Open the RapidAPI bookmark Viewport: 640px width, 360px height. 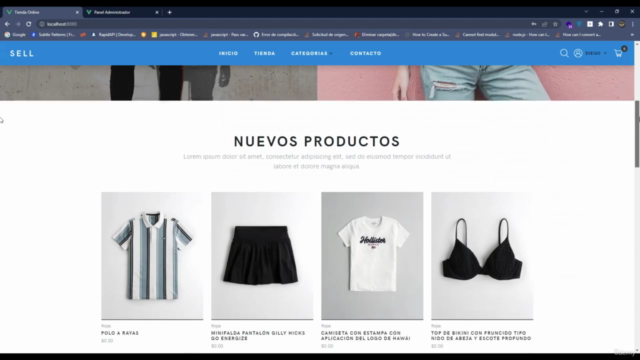coord(113,35)
